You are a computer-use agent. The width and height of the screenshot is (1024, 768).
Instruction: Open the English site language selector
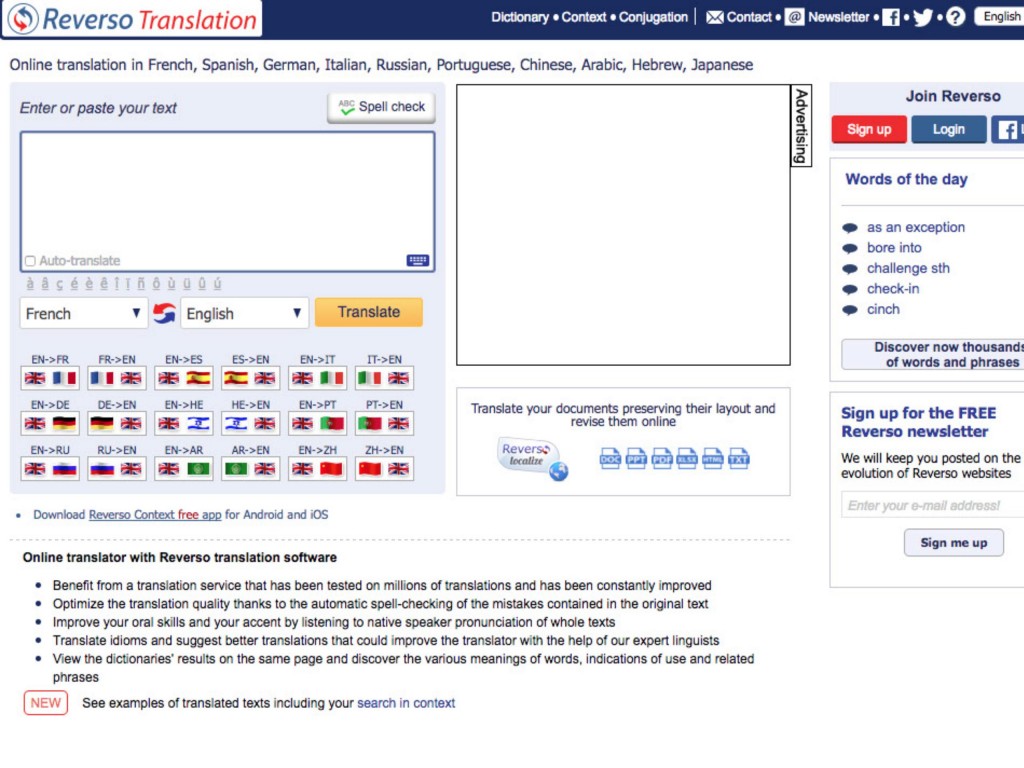pyautogui.click(x=1000, y=16)
